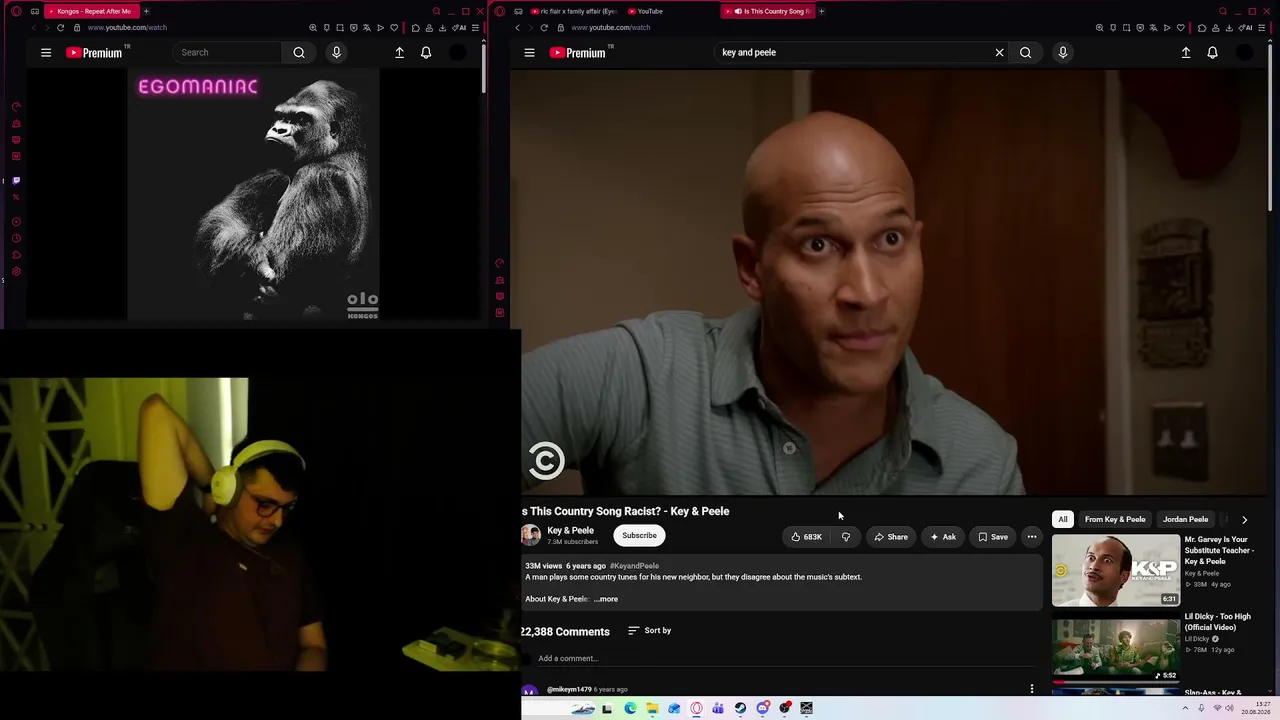Switch to the 'Is This Country Song' tab

click(768, 11)
